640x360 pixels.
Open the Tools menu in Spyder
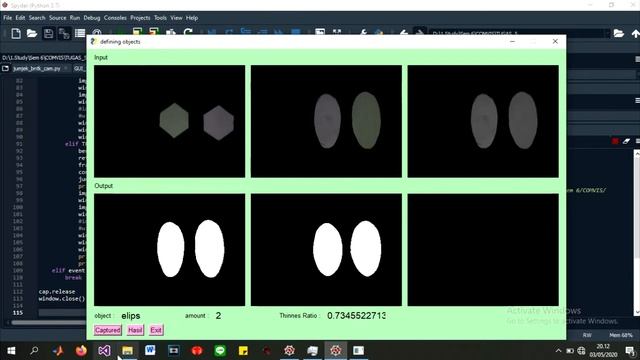[160, 18]
